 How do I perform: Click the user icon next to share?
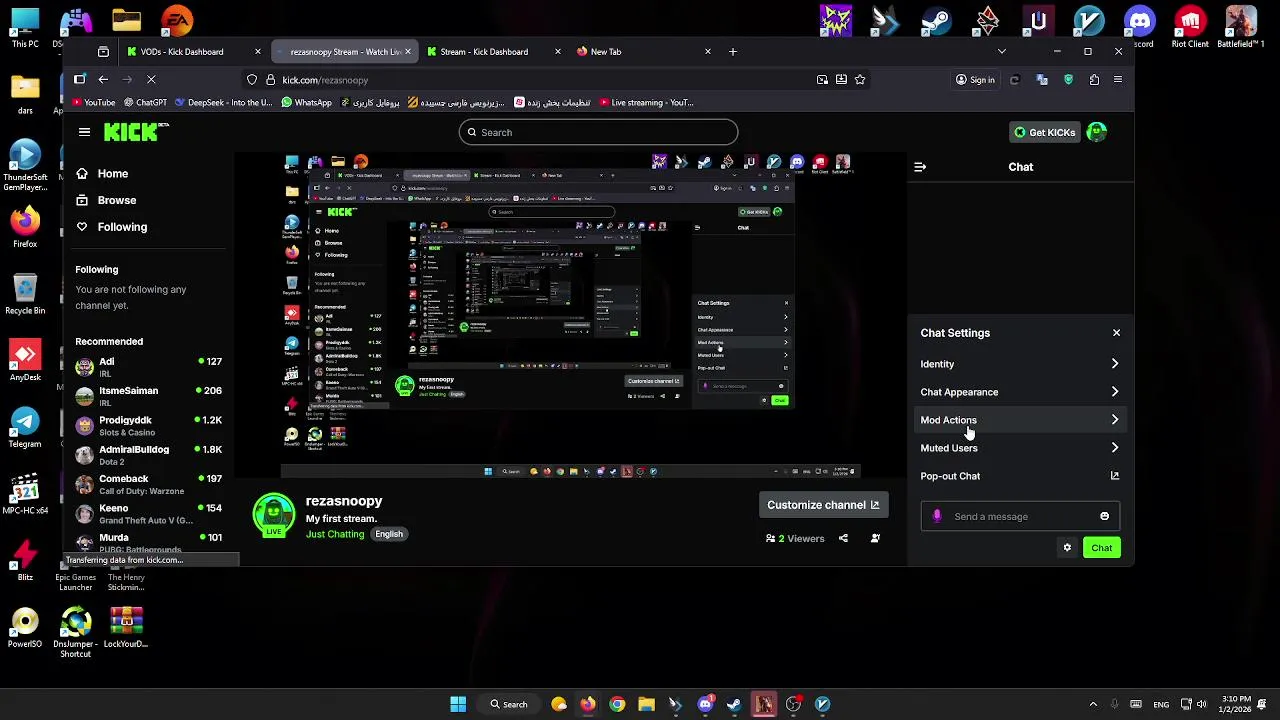[875, 539]
